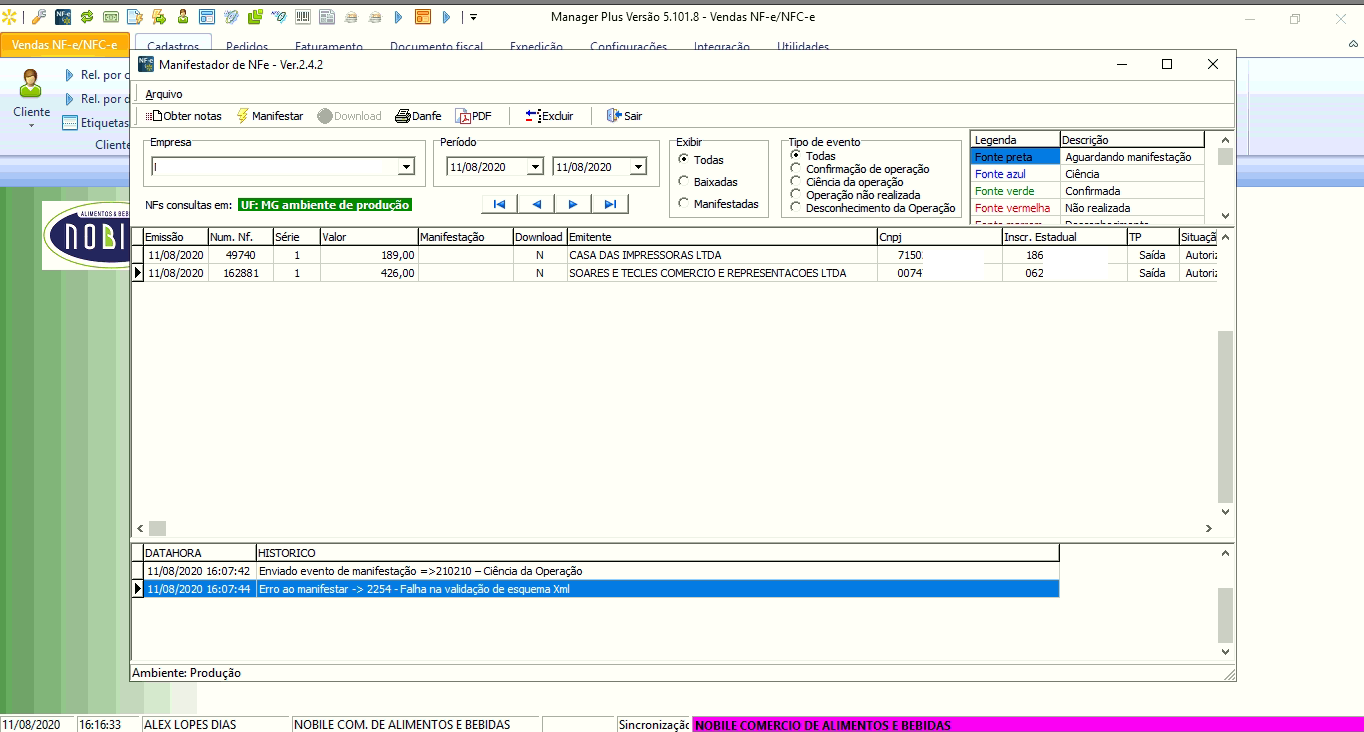Select the CASA DAS IMPRESSORAS LTDA row
The width and height of the screenshot is (1364, 732).
(645, 255)
